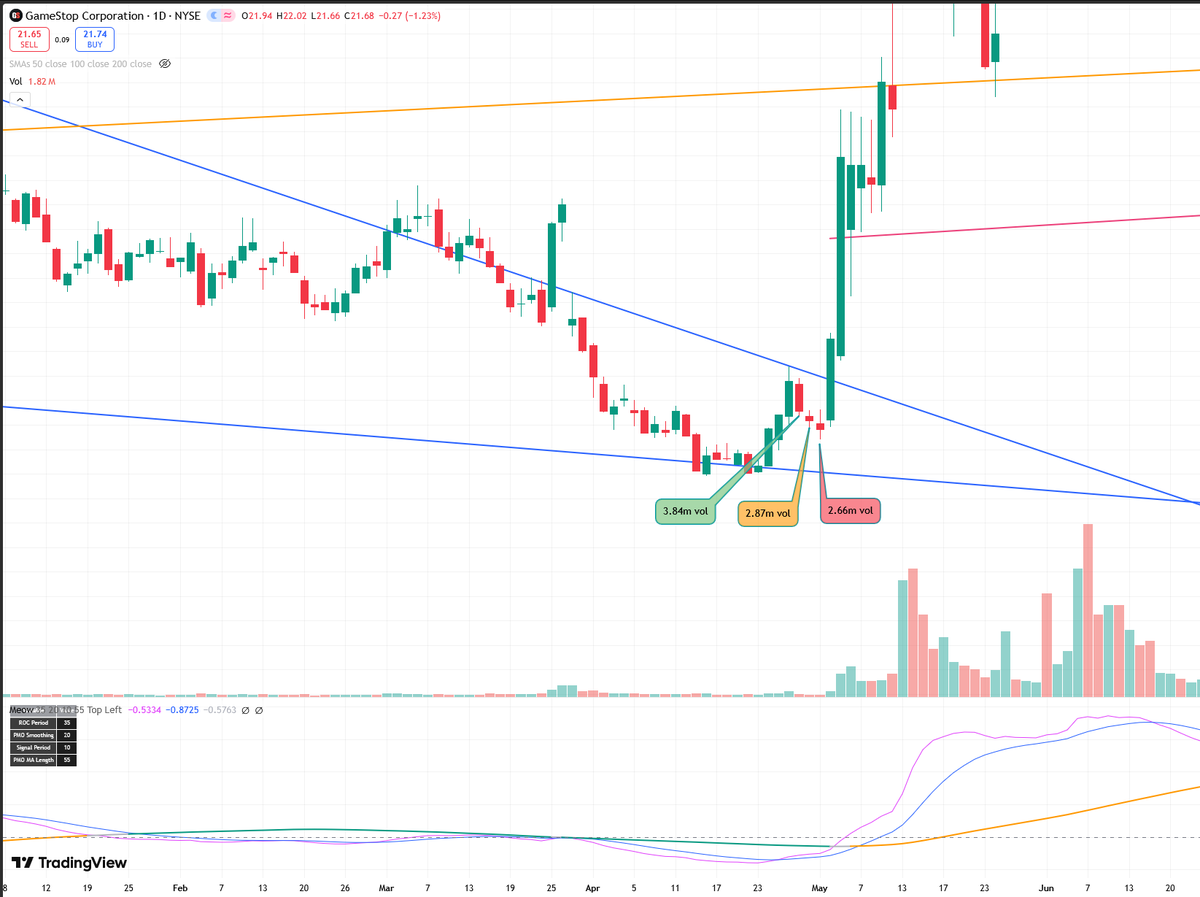Click the high price H22.02 in the header
This screenshot has width=1200, height=897.
[292, 16]
